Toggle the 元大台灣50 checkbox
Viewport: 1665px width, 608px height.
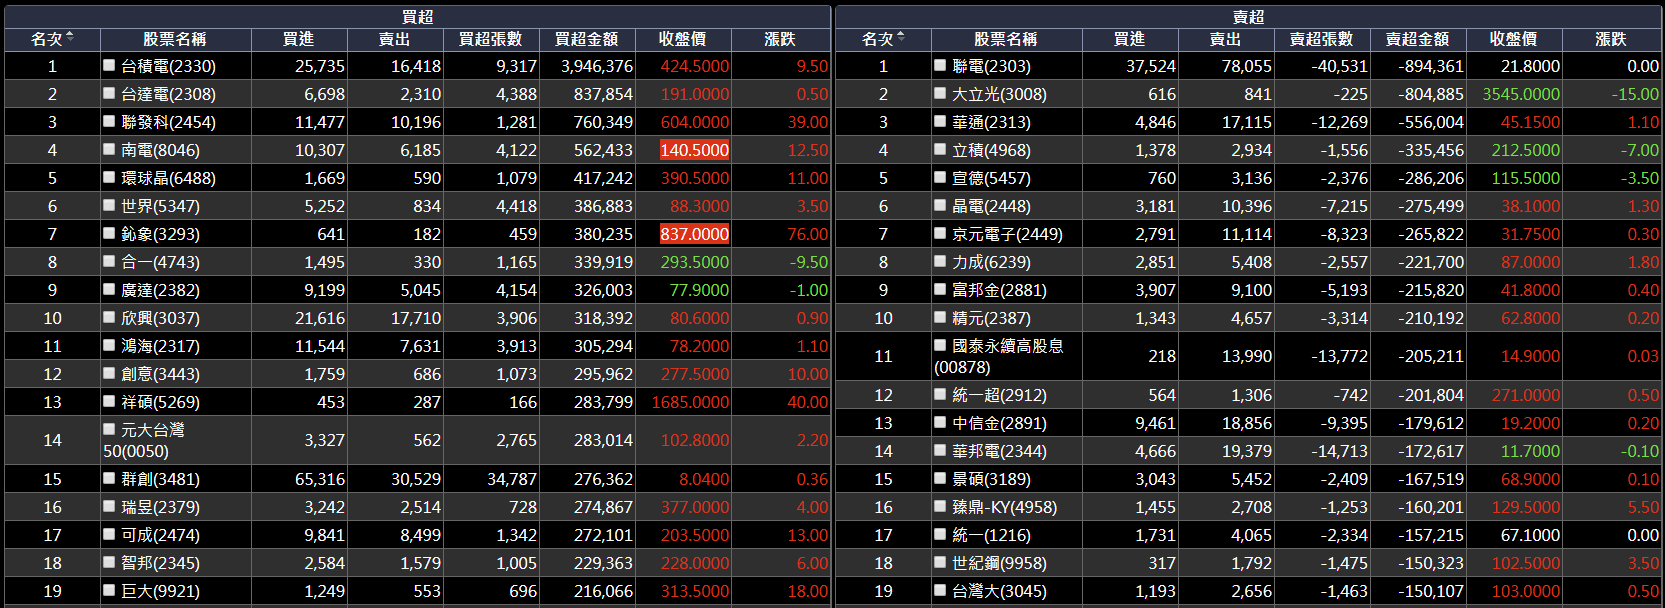point(109,429)
